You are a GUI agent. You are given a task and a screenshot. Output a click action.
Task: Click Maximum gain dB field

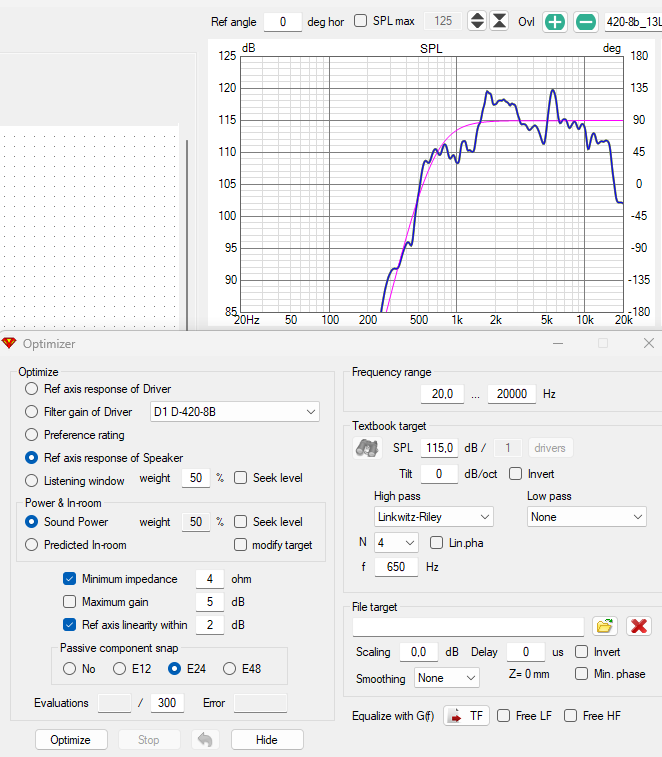(210, 602)
